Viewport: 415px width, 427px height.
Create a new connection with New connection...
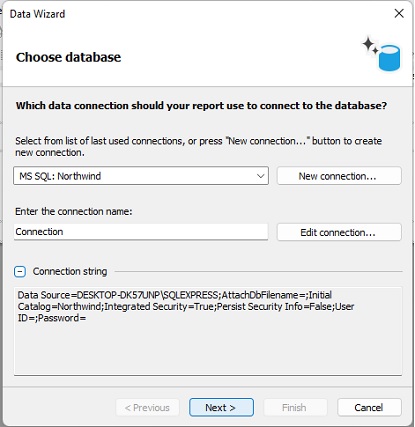click(x=339, y=176)
